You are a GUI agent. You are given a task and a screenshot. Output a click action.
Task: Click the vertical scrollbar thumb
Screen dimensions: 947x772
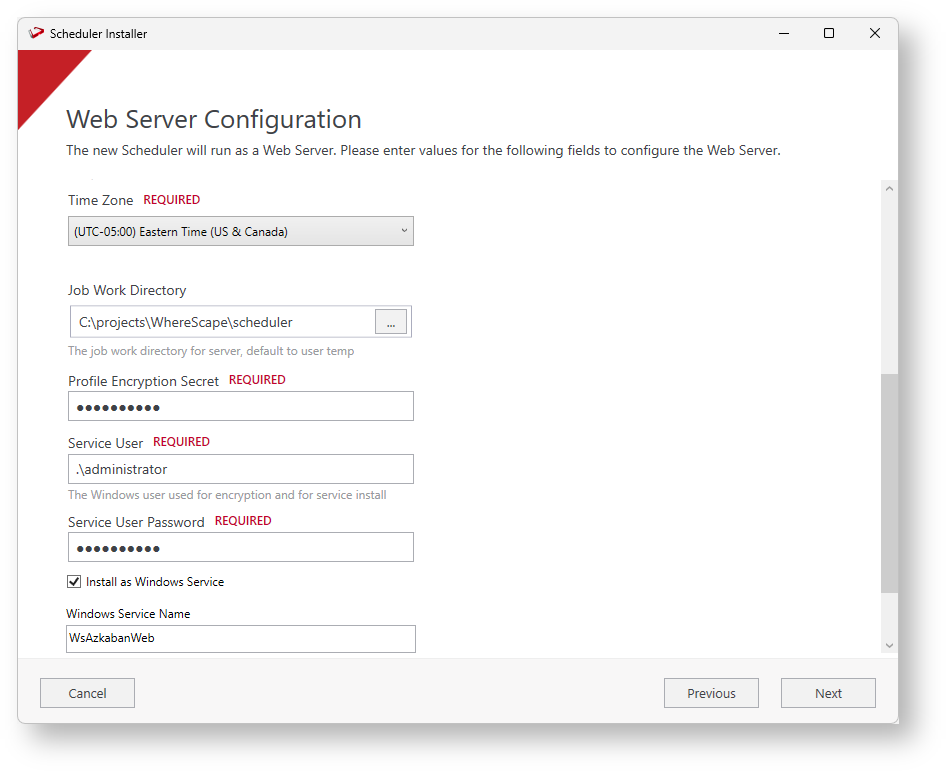click(889, 484)
